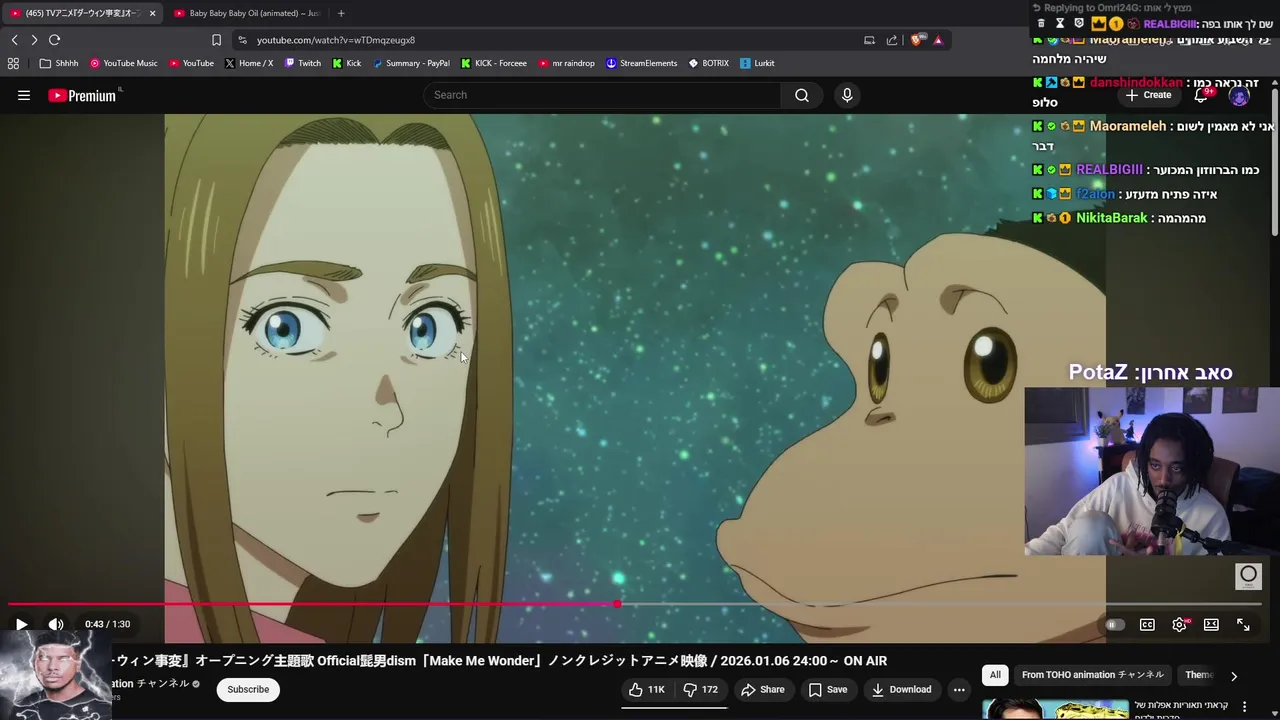Screen dimensions: 1280x720
Task: Reload the current YouTube page
Action: 55,40
